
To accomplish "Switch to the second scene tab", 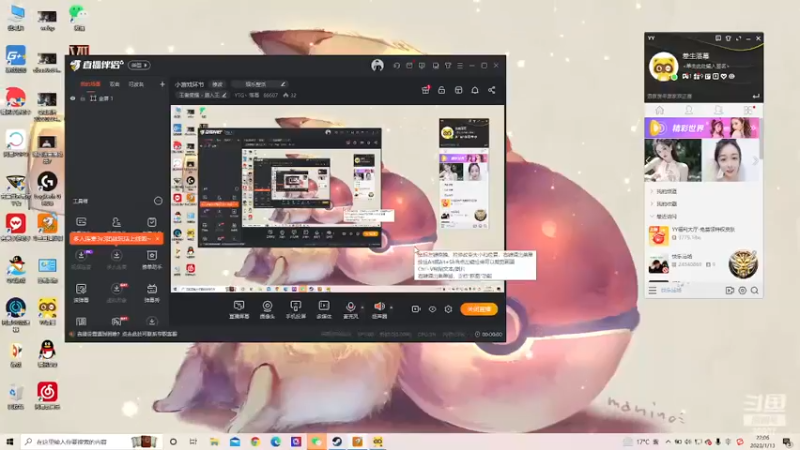I will [x=115, y=84].
